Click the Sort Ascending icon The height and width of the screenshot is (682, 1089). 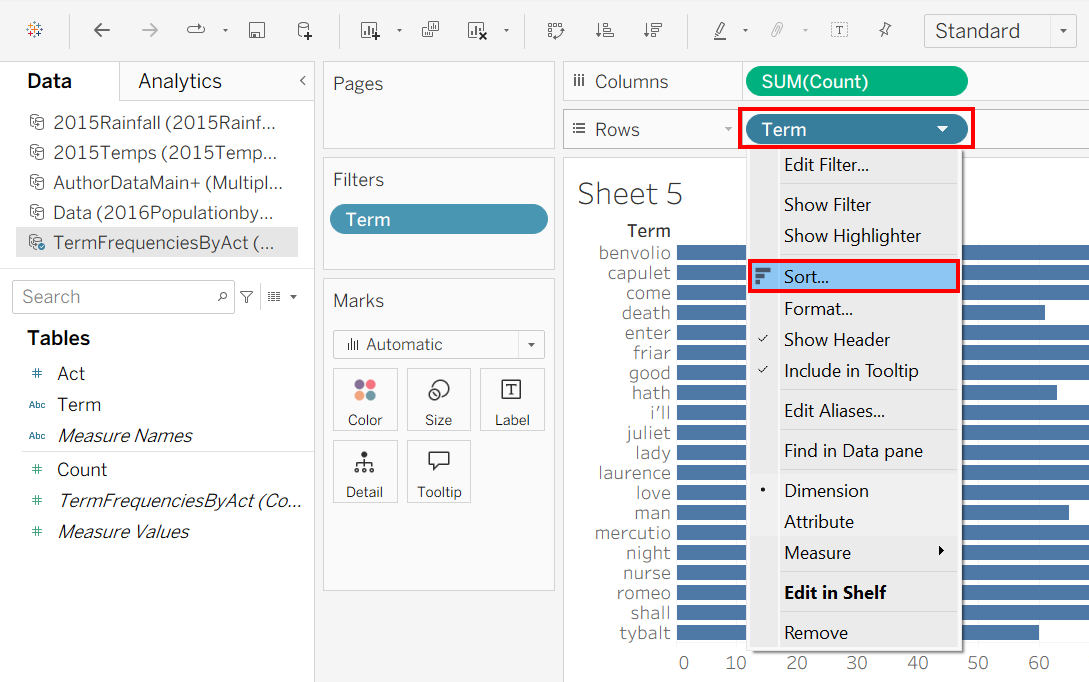tap(604, 30)
